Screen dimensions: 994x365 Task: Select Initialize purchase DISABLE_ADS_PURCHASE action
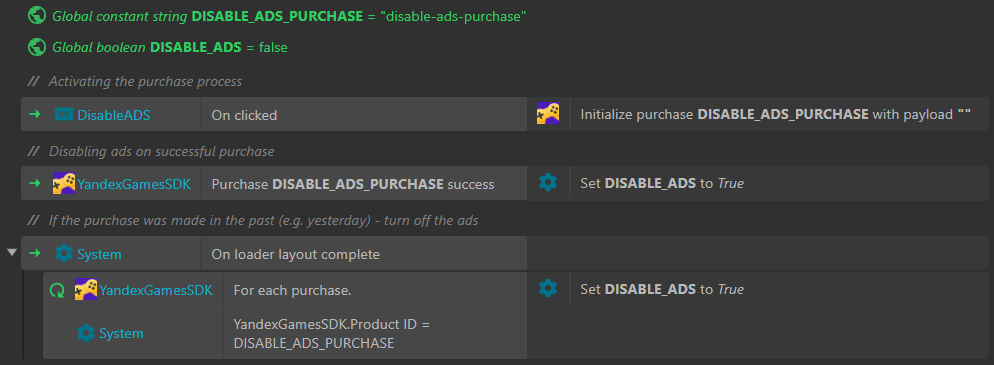[779, 115]
